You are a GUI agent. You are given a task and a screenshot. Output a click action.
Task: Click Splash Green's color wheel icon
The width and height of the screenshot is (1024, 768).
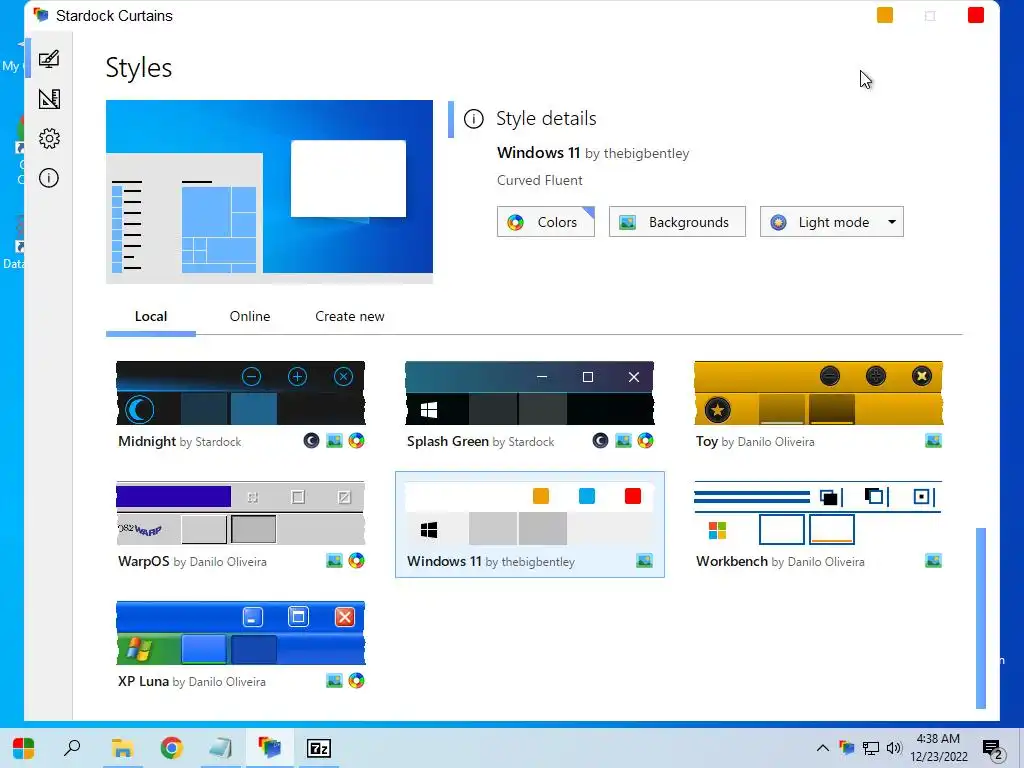[646, 441]
